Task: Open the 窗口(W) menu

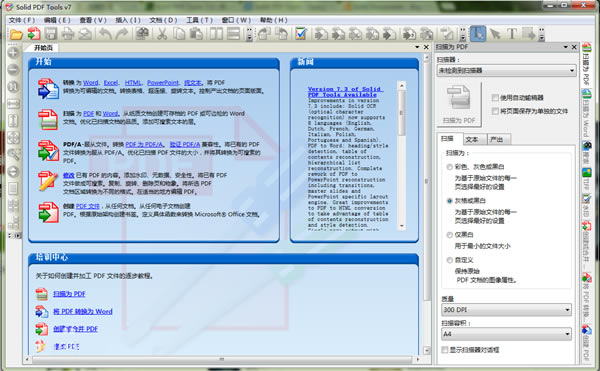Action: point(236,20)
